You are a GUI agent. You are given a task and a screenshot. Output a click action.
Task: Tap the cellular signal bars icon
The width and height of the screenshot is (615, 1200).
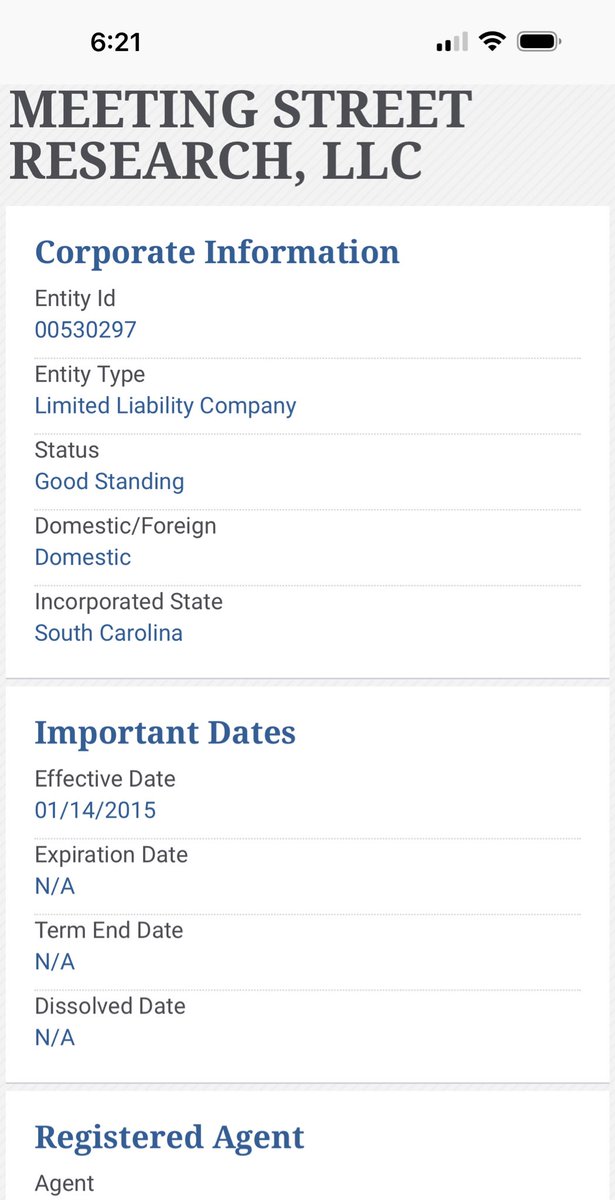tap(452, 42)
